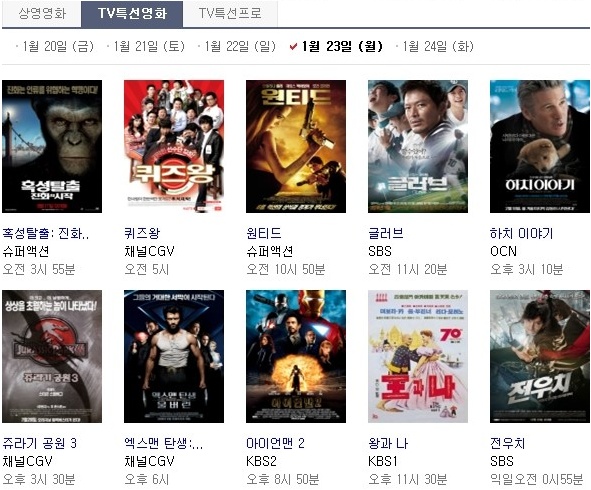
Task: Pick the date 1월 22일 (일)
Action: [x=240, y=46]
